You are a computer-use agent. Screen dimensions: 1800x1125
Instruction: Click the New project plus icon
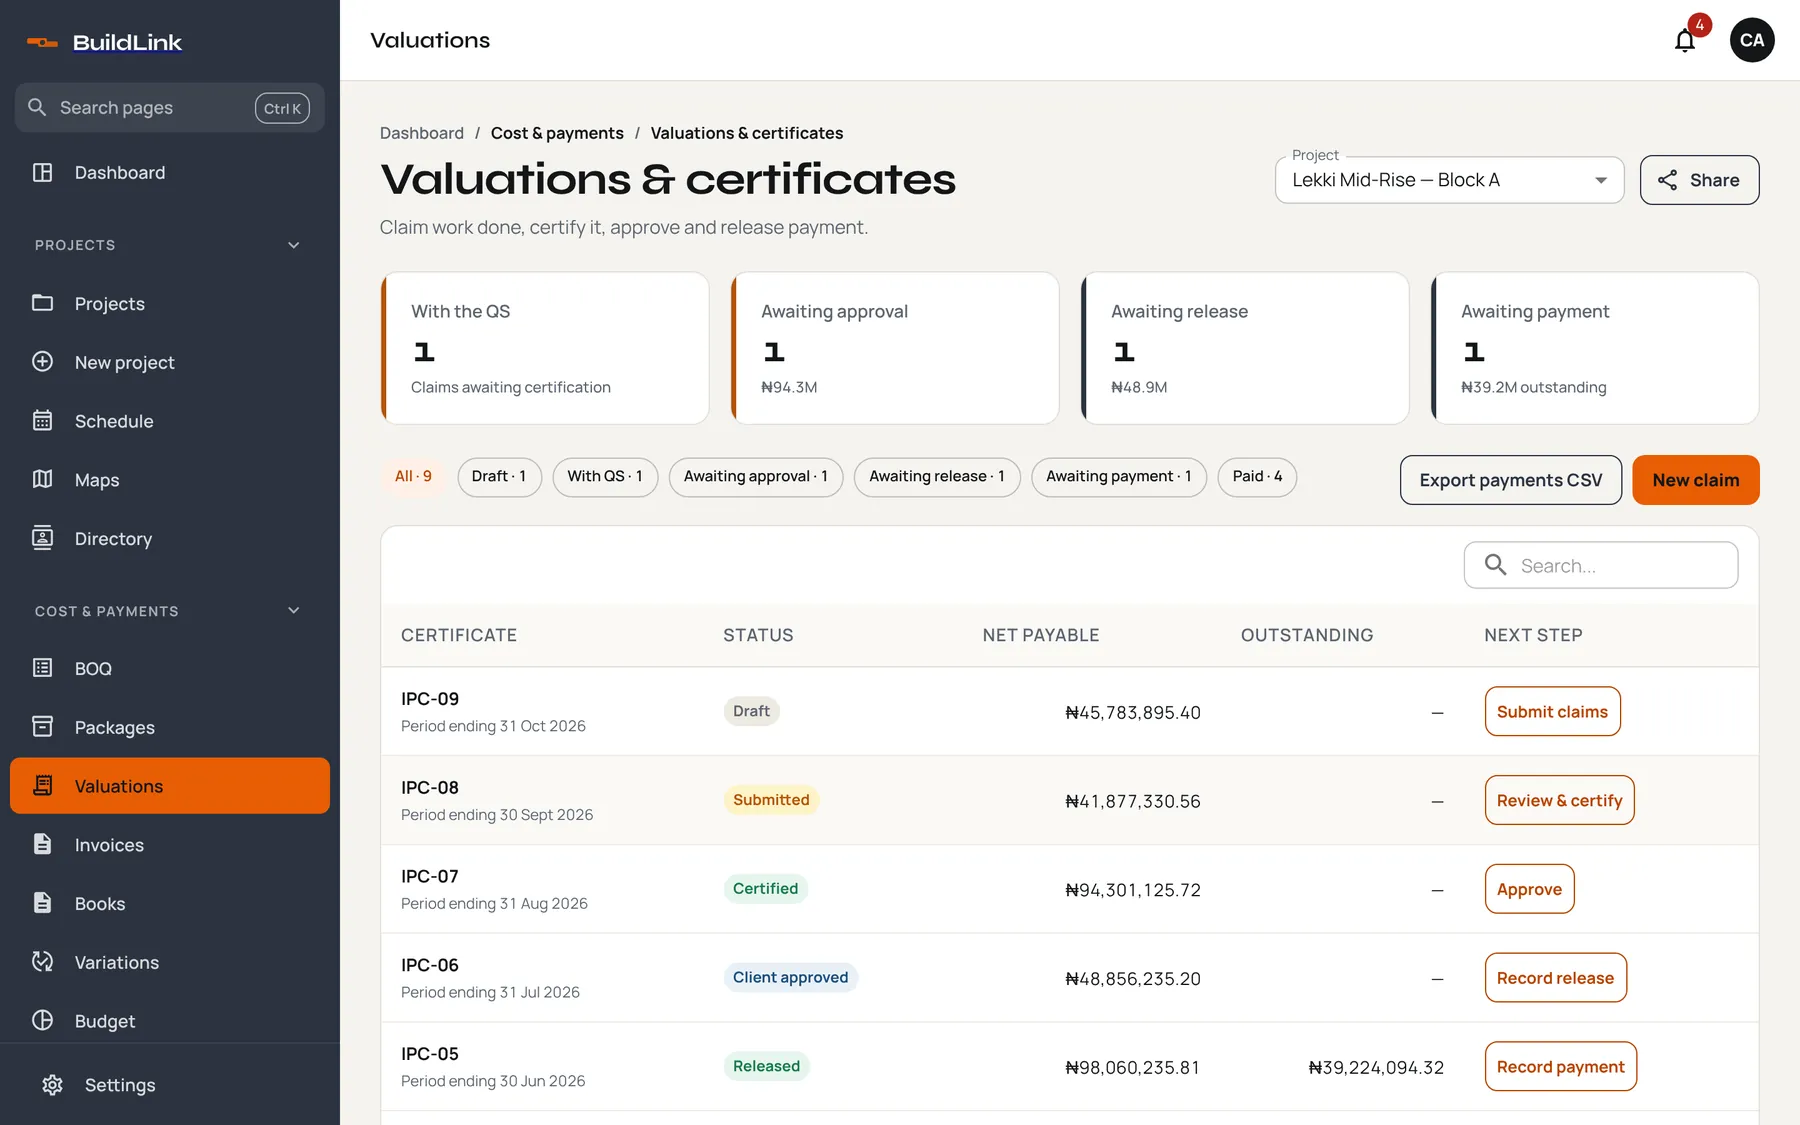click(42, 362)
